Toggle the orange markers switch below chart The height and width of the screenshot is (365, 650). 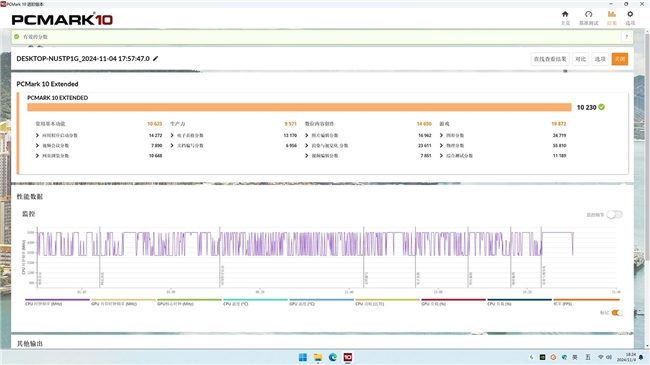pos(617,313)
